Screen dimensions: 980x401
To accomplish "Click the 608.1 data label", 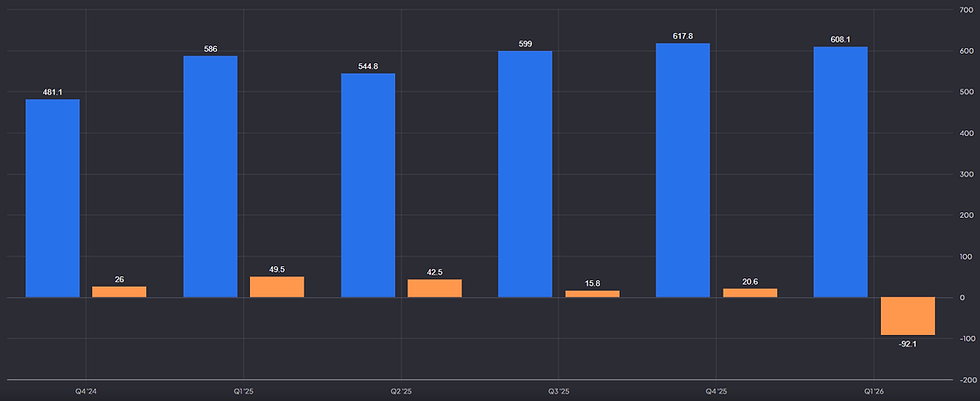I will (x=841, y=39).
